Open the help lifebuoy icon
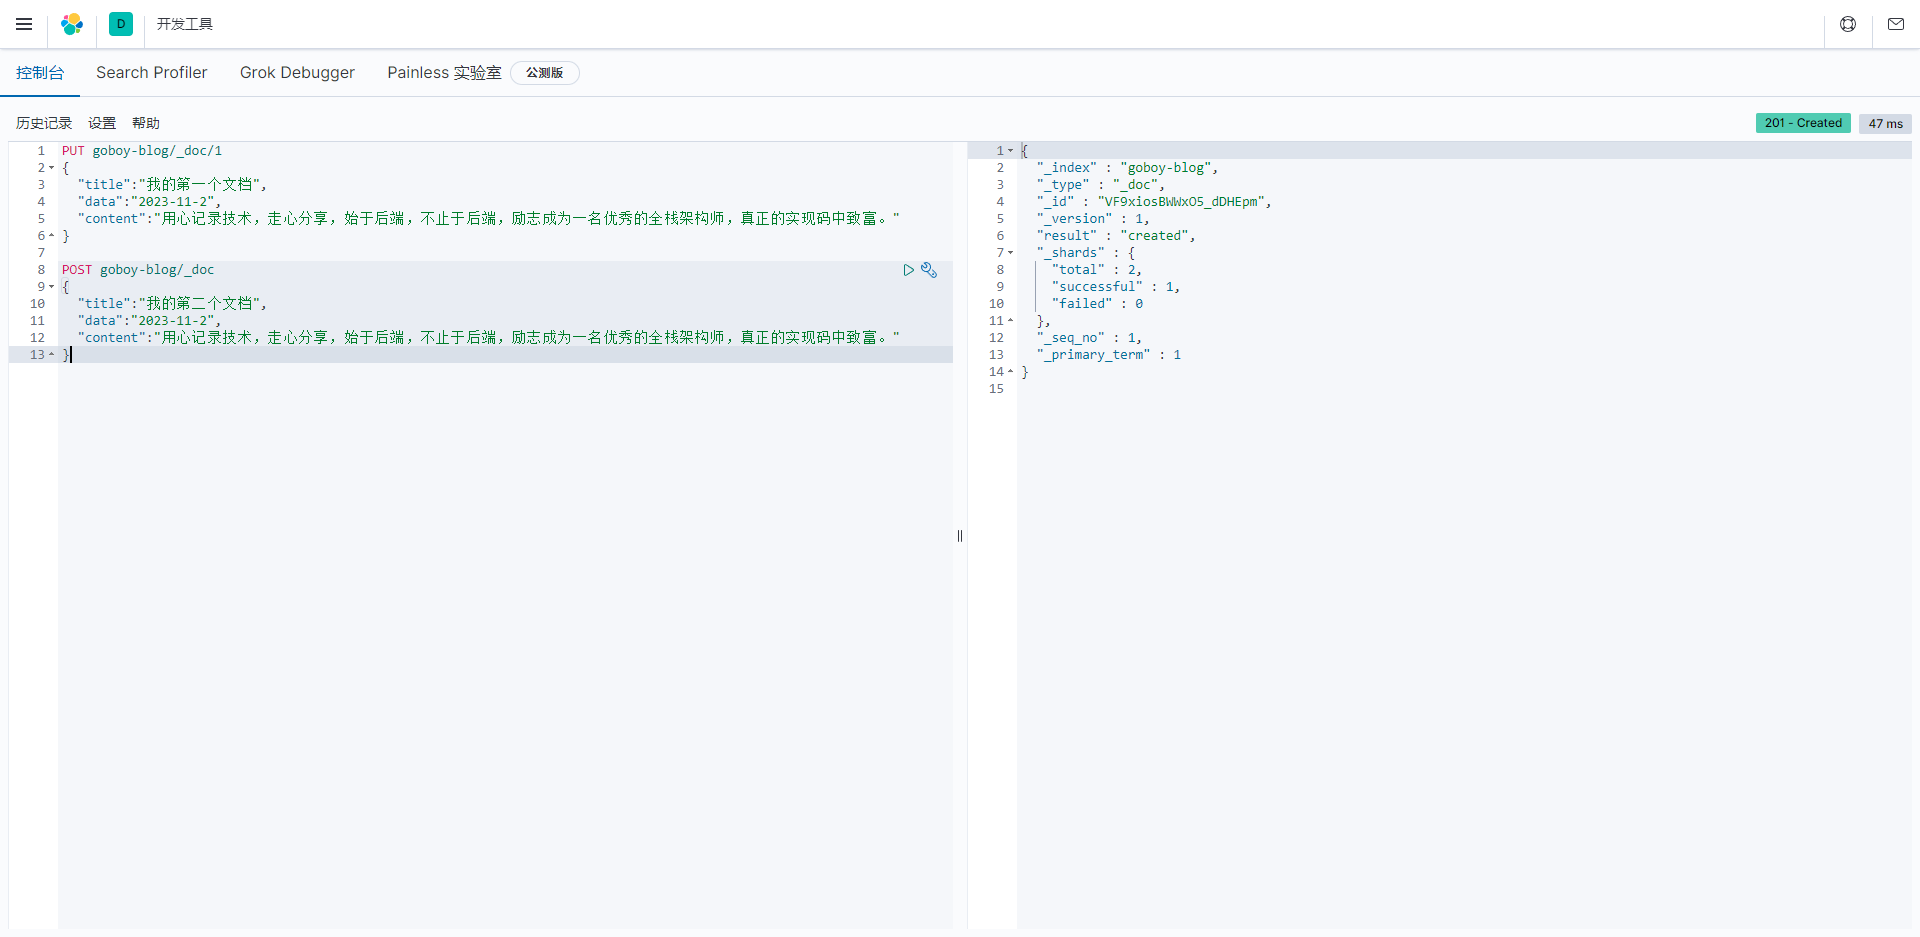The image size is (1920, 937). [x=1848, y=24]
